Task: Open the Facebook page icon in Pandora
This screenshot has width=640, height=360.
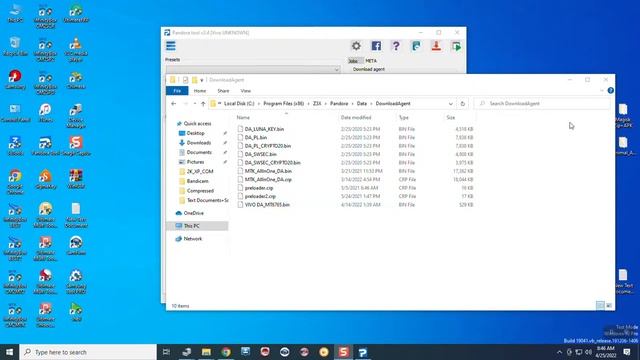Action: tap(376, 46)
